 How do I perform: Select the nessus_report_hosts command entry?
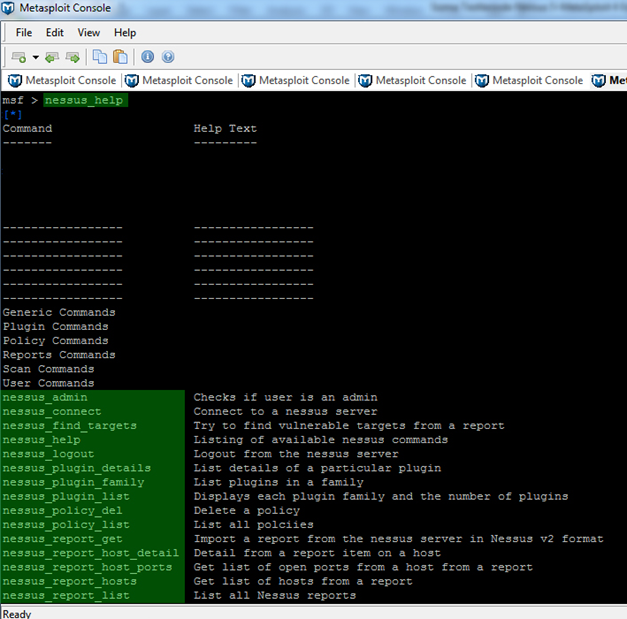coord(70,581)
